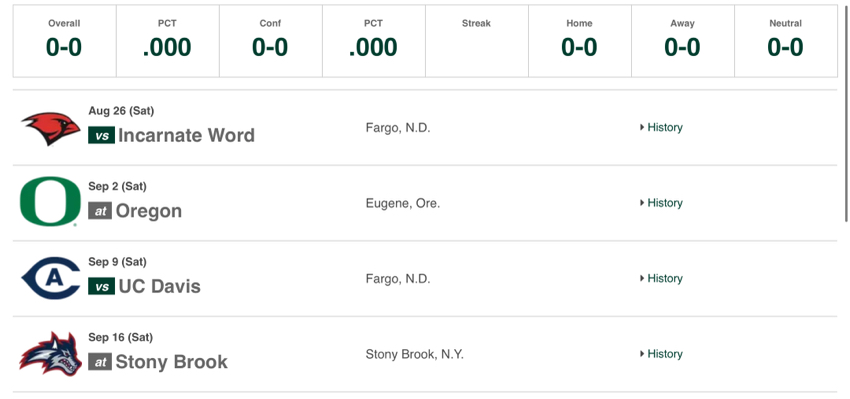Expand History for the Incarnate Word game
This screenshot has height=399, width=850.
[x=661, y=127]
